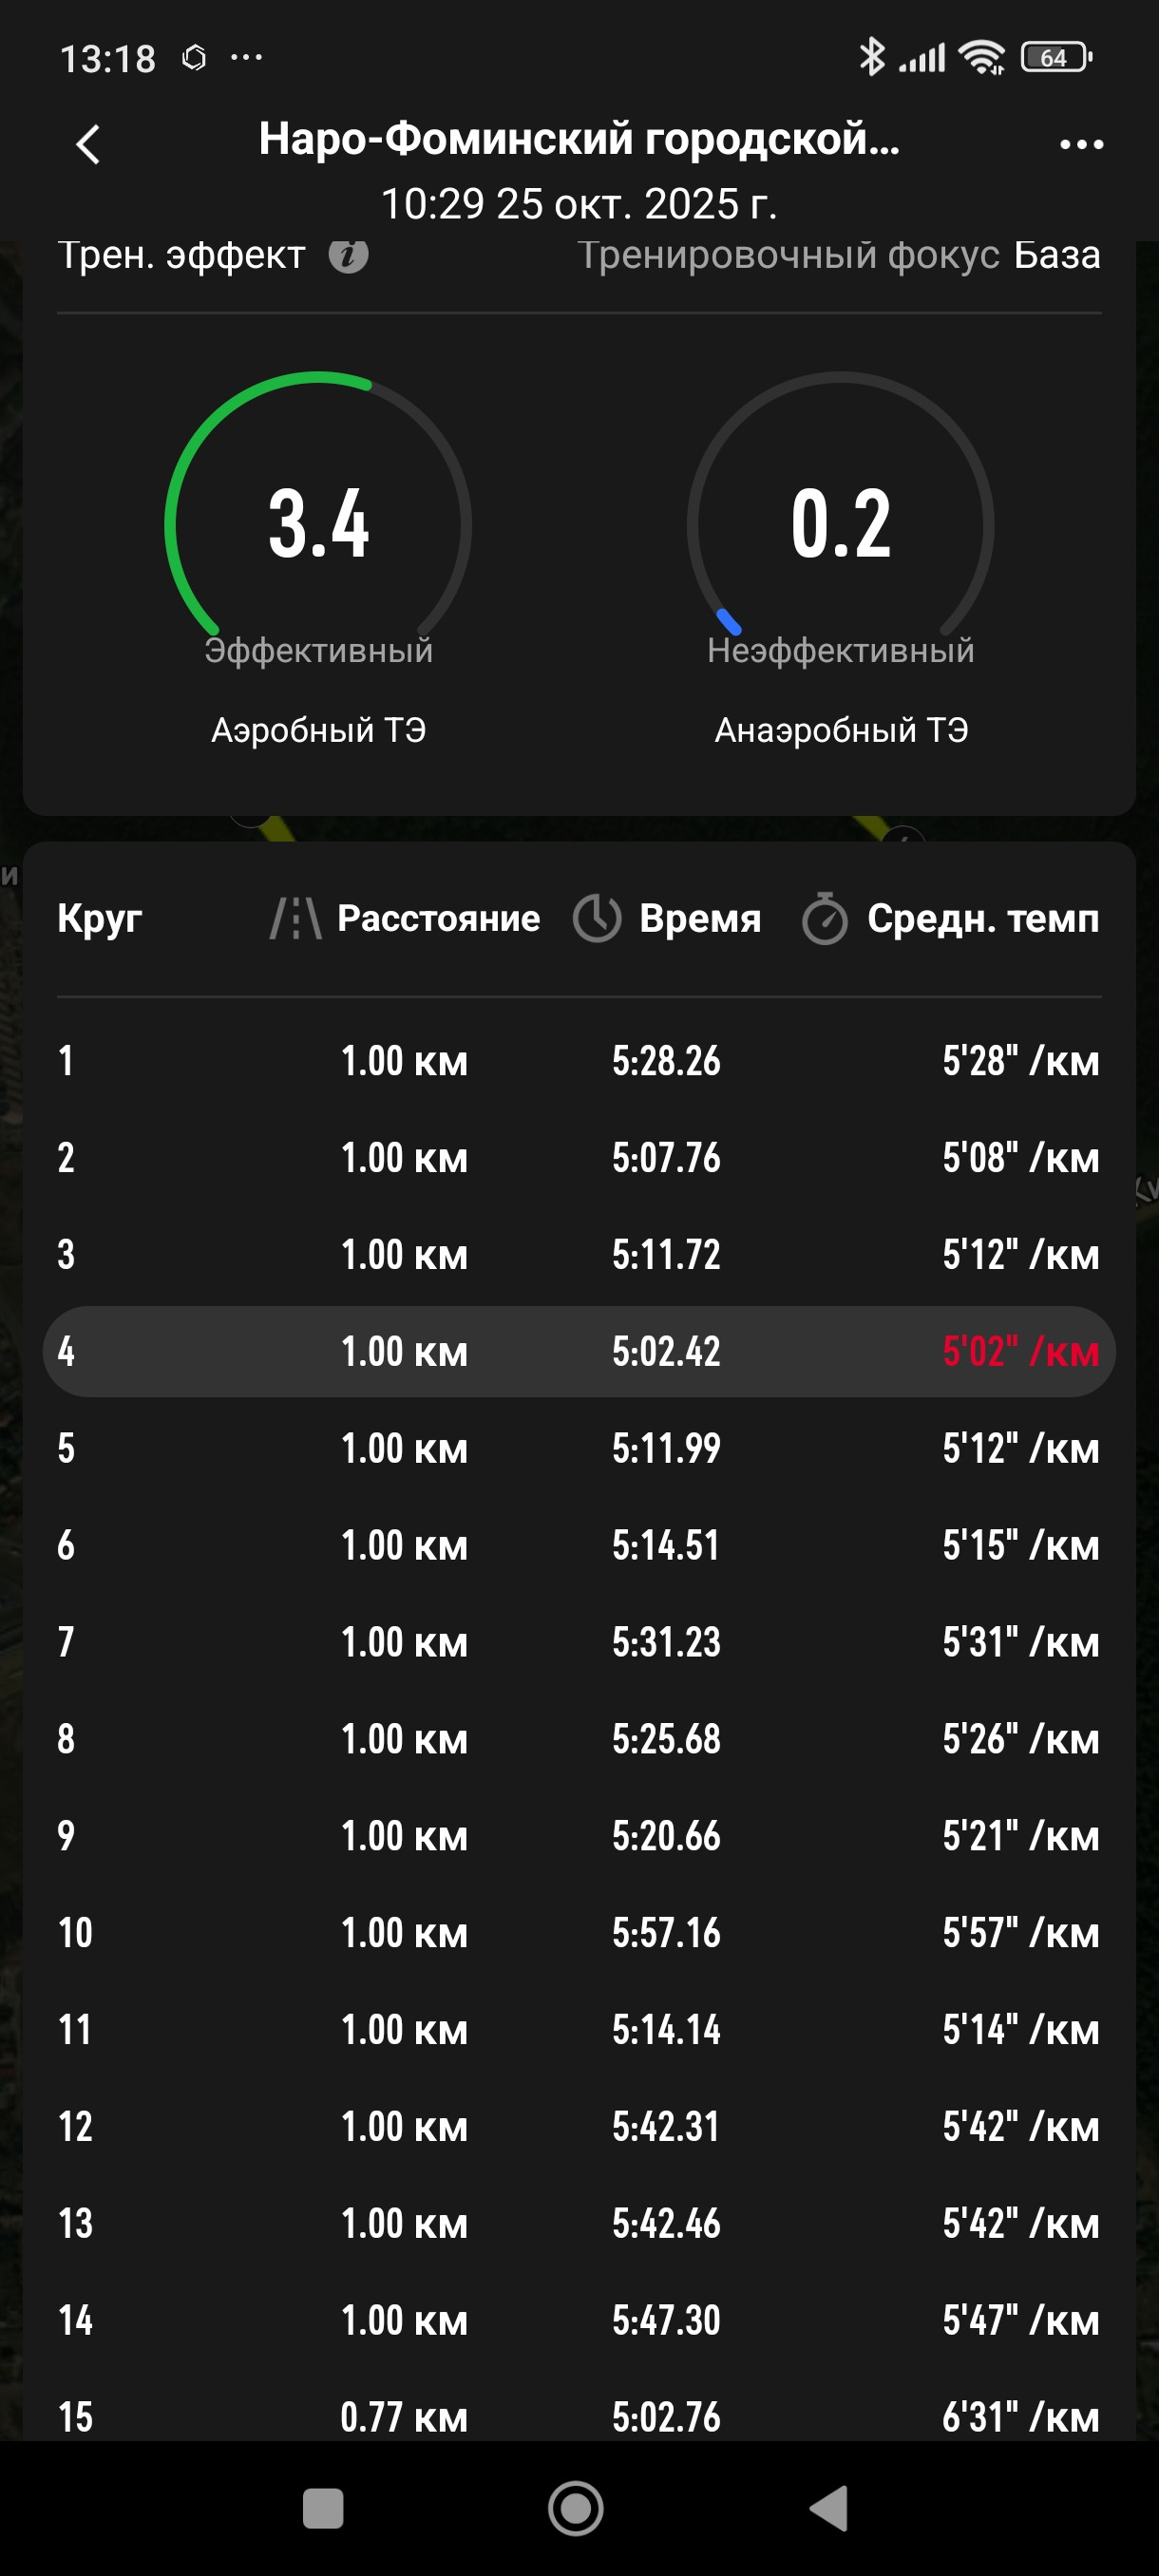Select lap 15 row with 0.77 км
Viewport: 1159px width, 2576px height.
[579, 2416]
